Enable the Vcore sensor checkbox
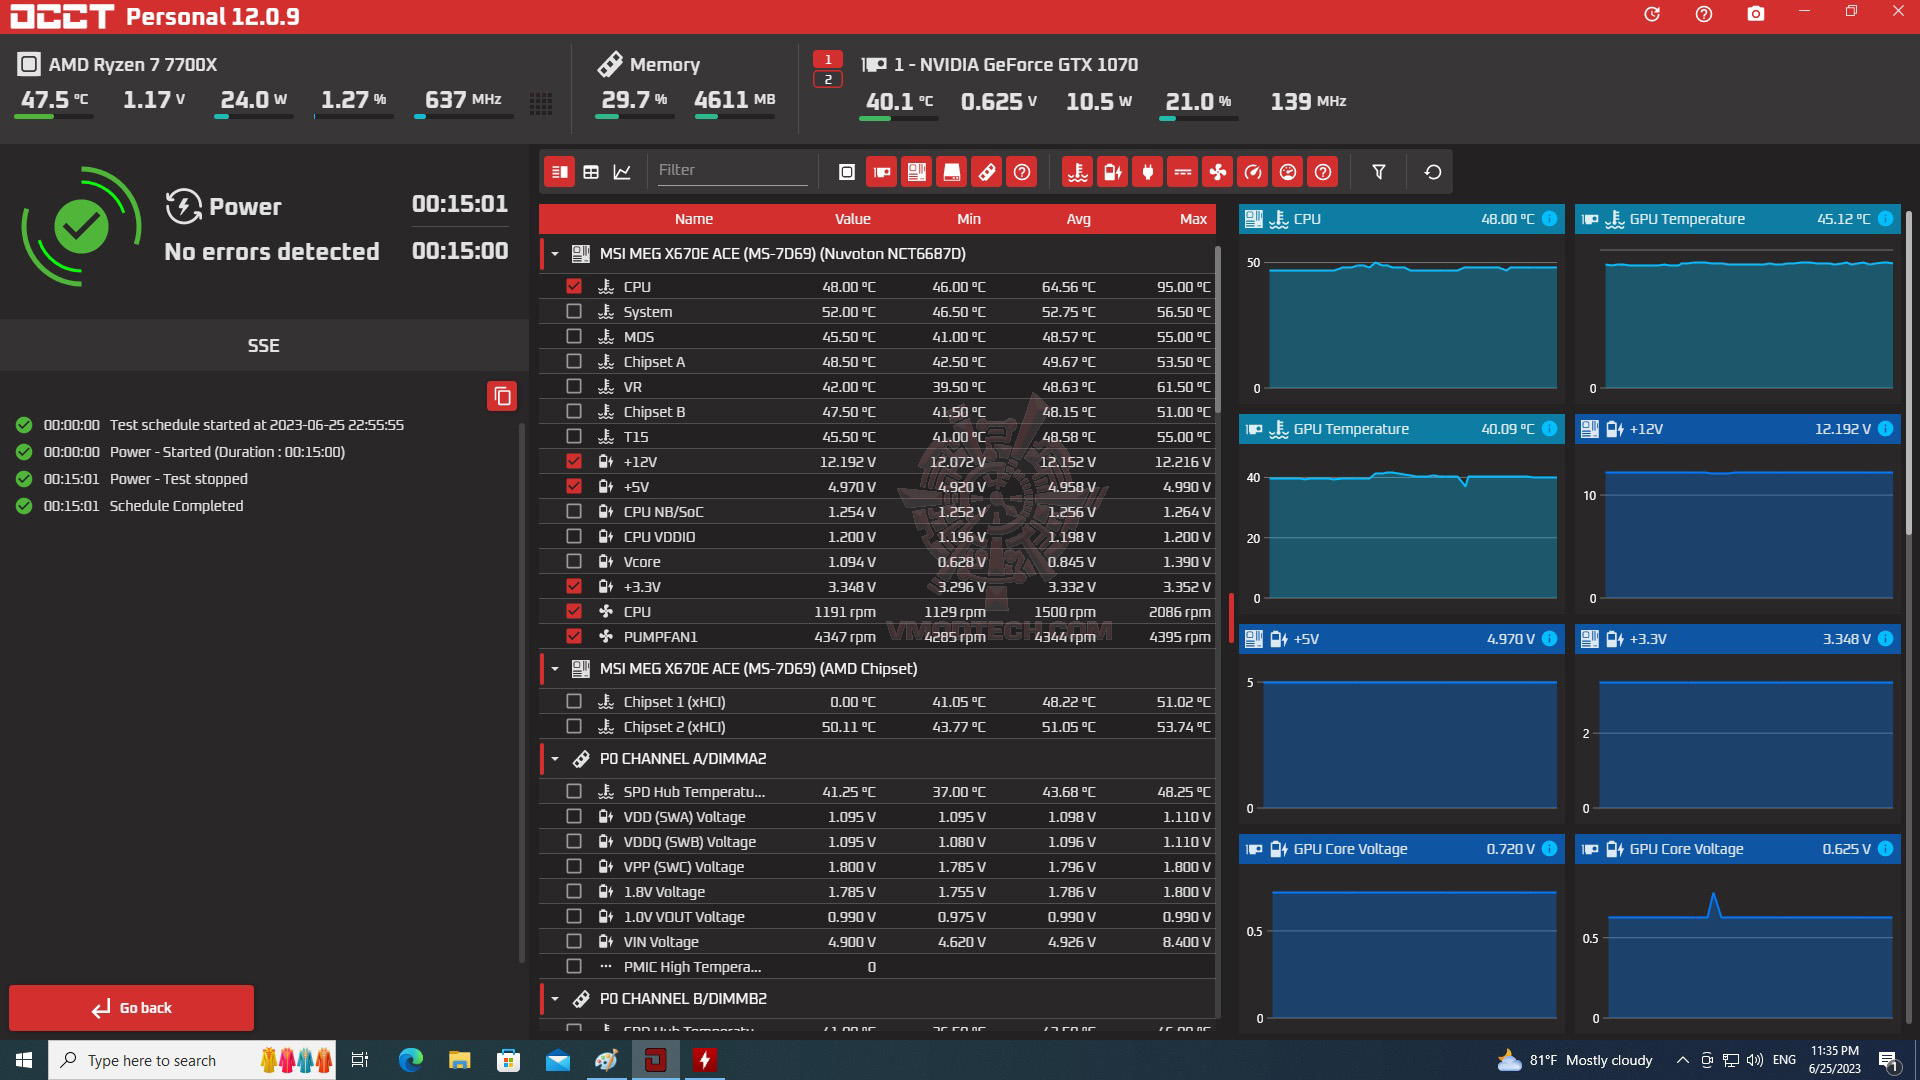 (573, 561)
